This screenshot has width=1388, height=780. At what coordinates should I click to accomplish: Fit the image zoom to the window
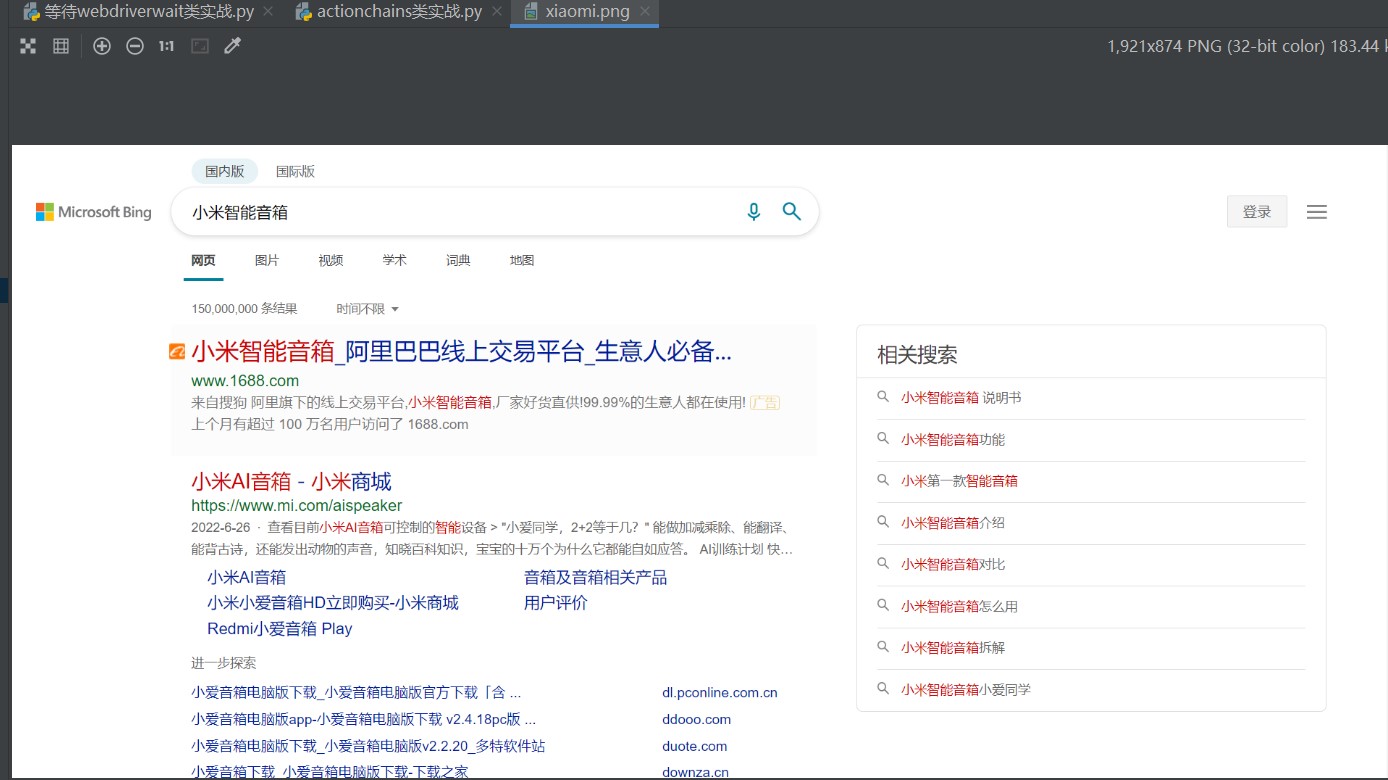200,46
